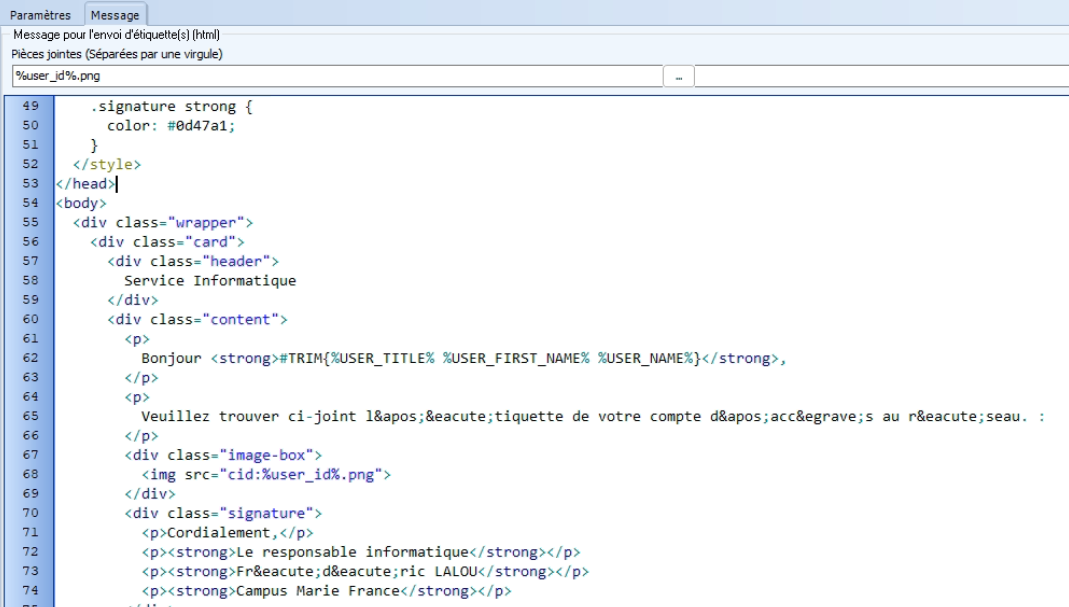Click the div class="image-box" line
This screenshot has height=607, width=1069.
[x=223, y=455]
